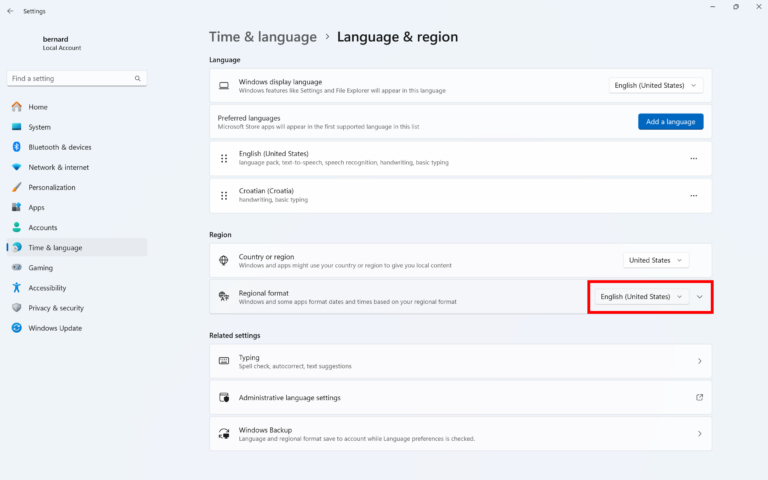Open Accessibility in the sidebar

coord(77,288)
